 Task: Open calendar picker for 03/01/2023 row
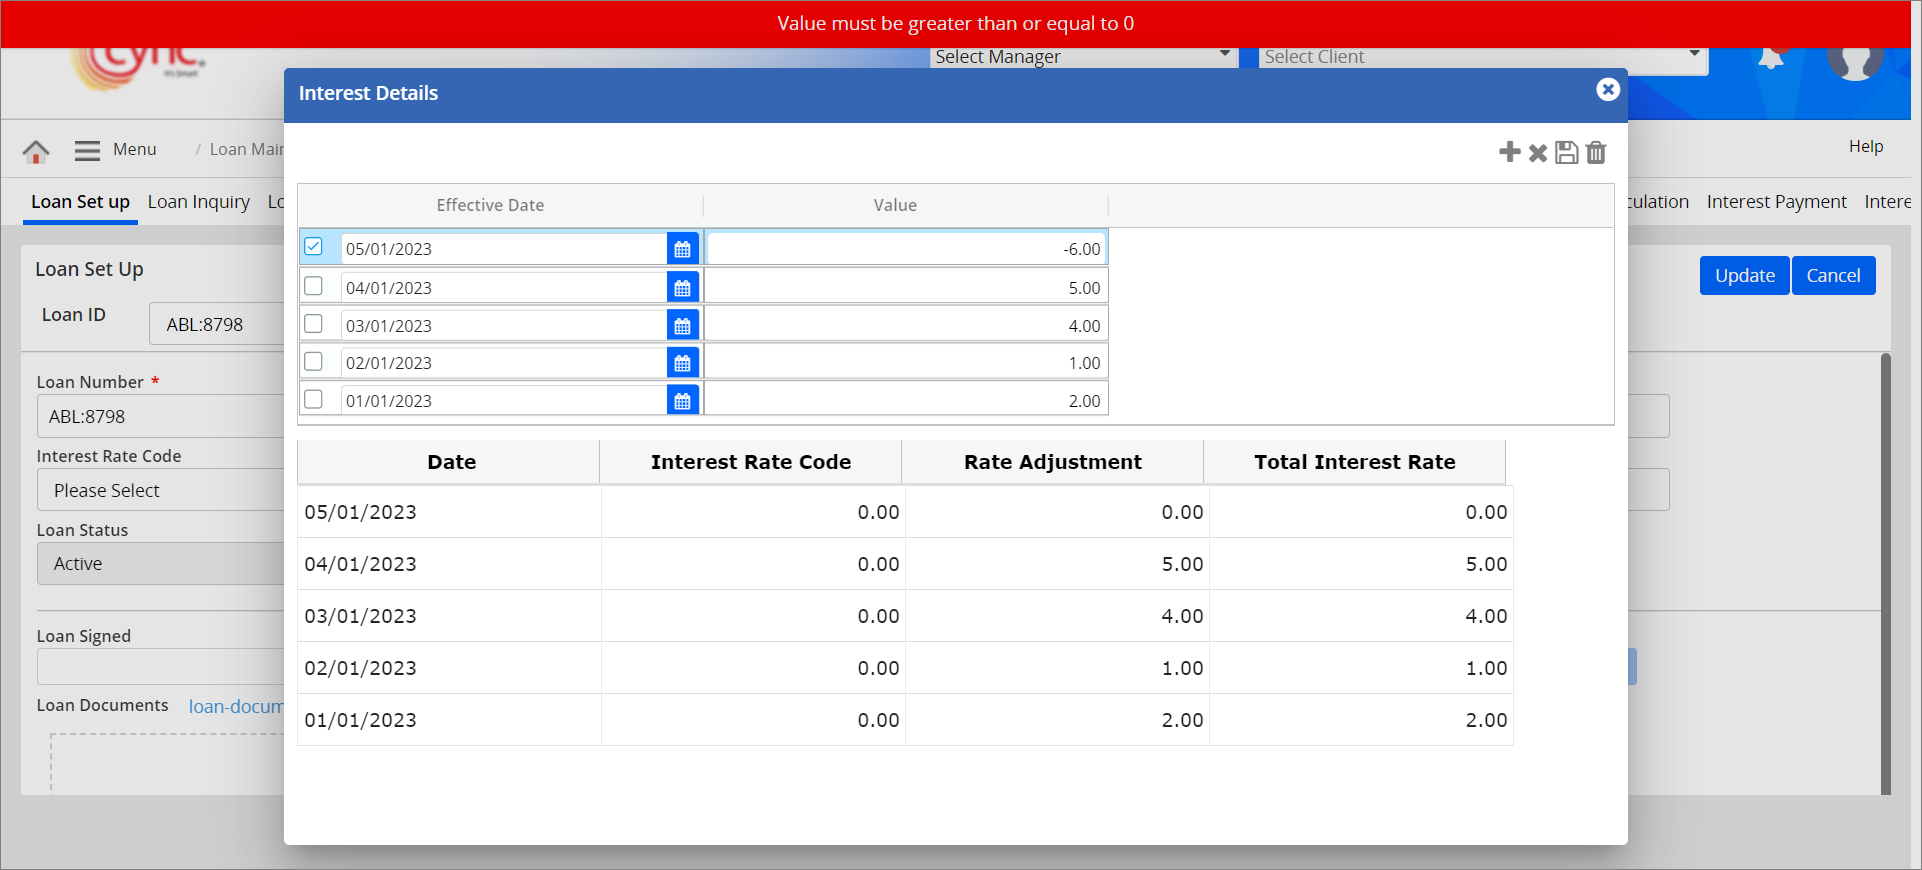pyautogui.click(x=682, y=326)
